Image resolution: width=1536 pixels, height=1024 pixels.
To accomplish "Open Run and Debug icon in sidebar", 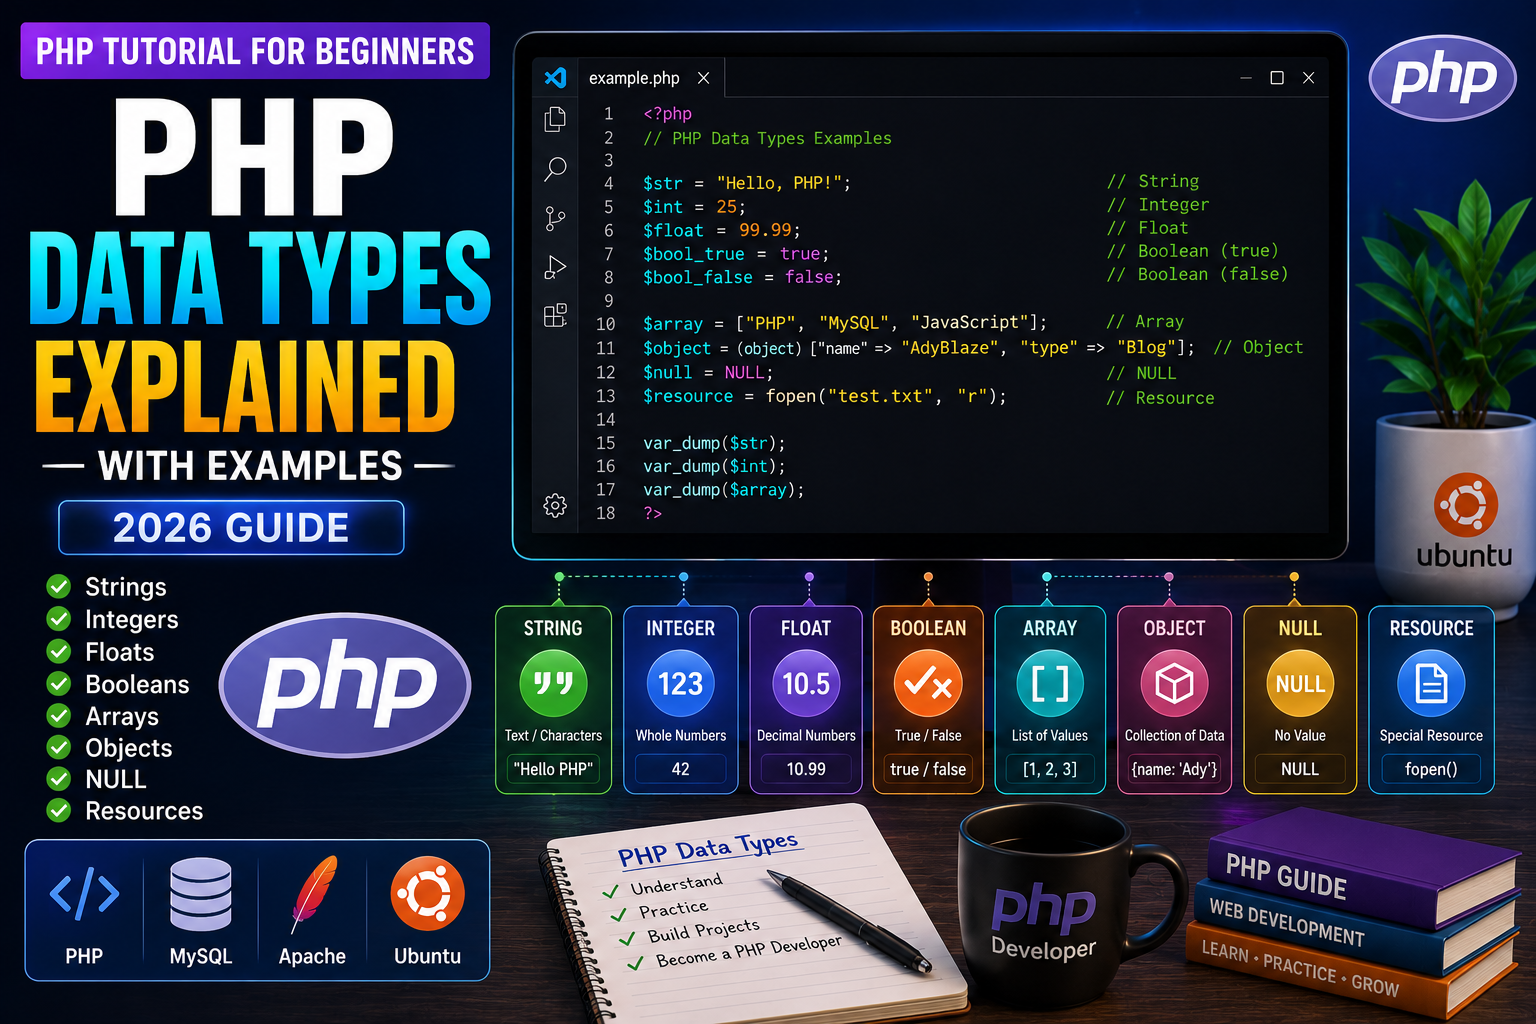I will coord(555,267).
